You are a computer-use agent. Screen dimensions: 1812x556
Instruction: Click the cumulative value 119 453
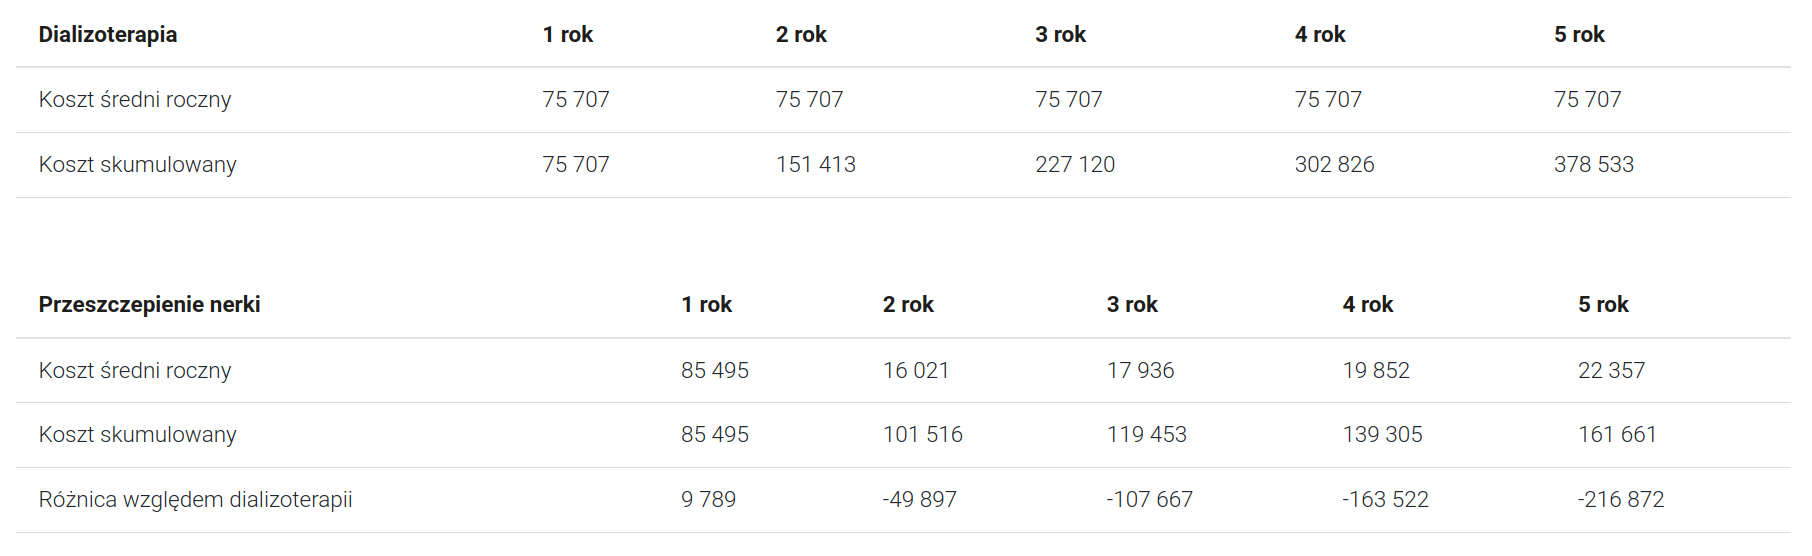(x=1147, y=434)
